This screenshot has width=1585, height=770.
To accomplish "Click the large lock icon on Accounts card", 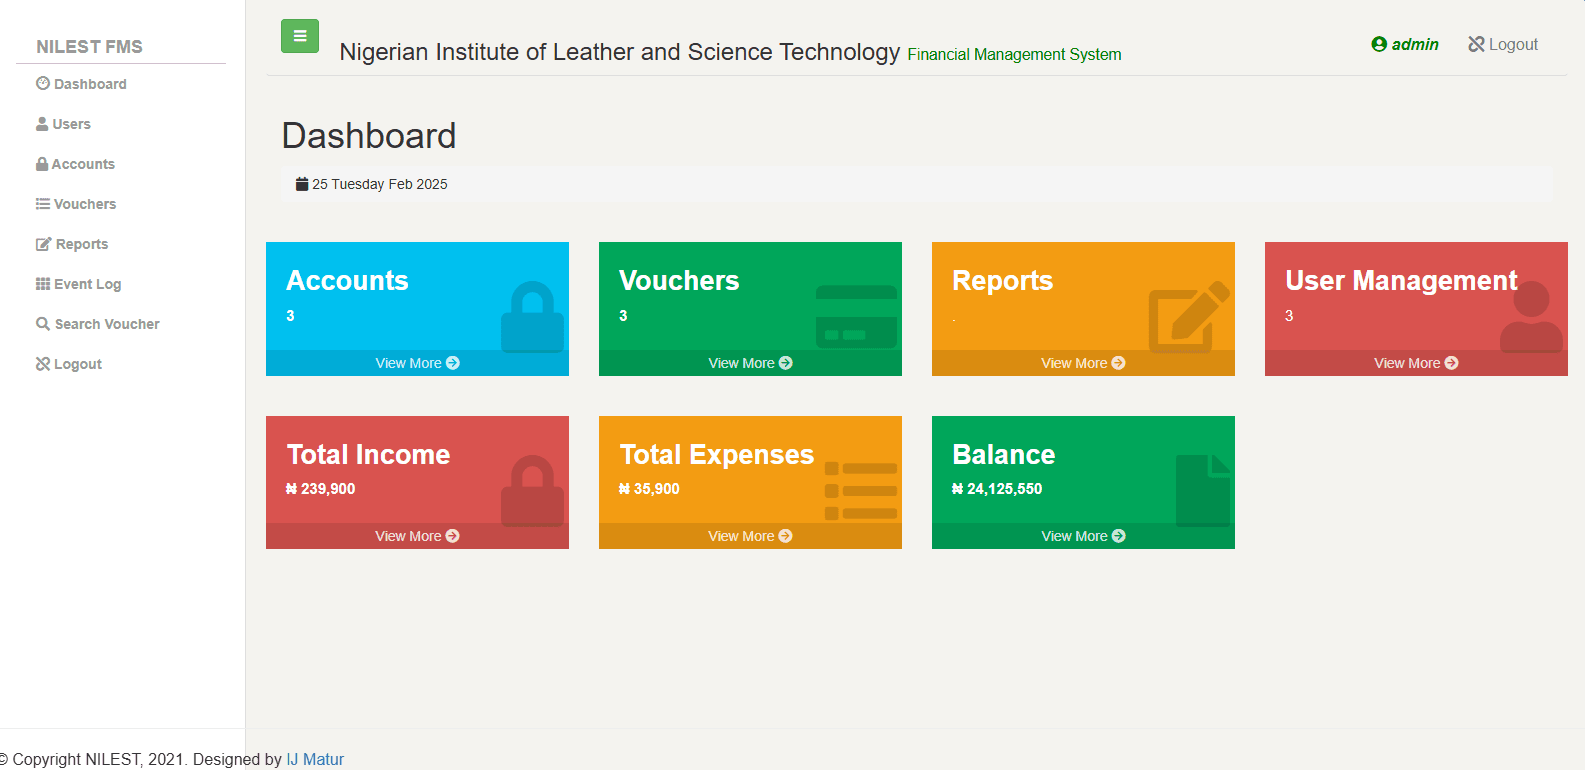I will 532,316.
